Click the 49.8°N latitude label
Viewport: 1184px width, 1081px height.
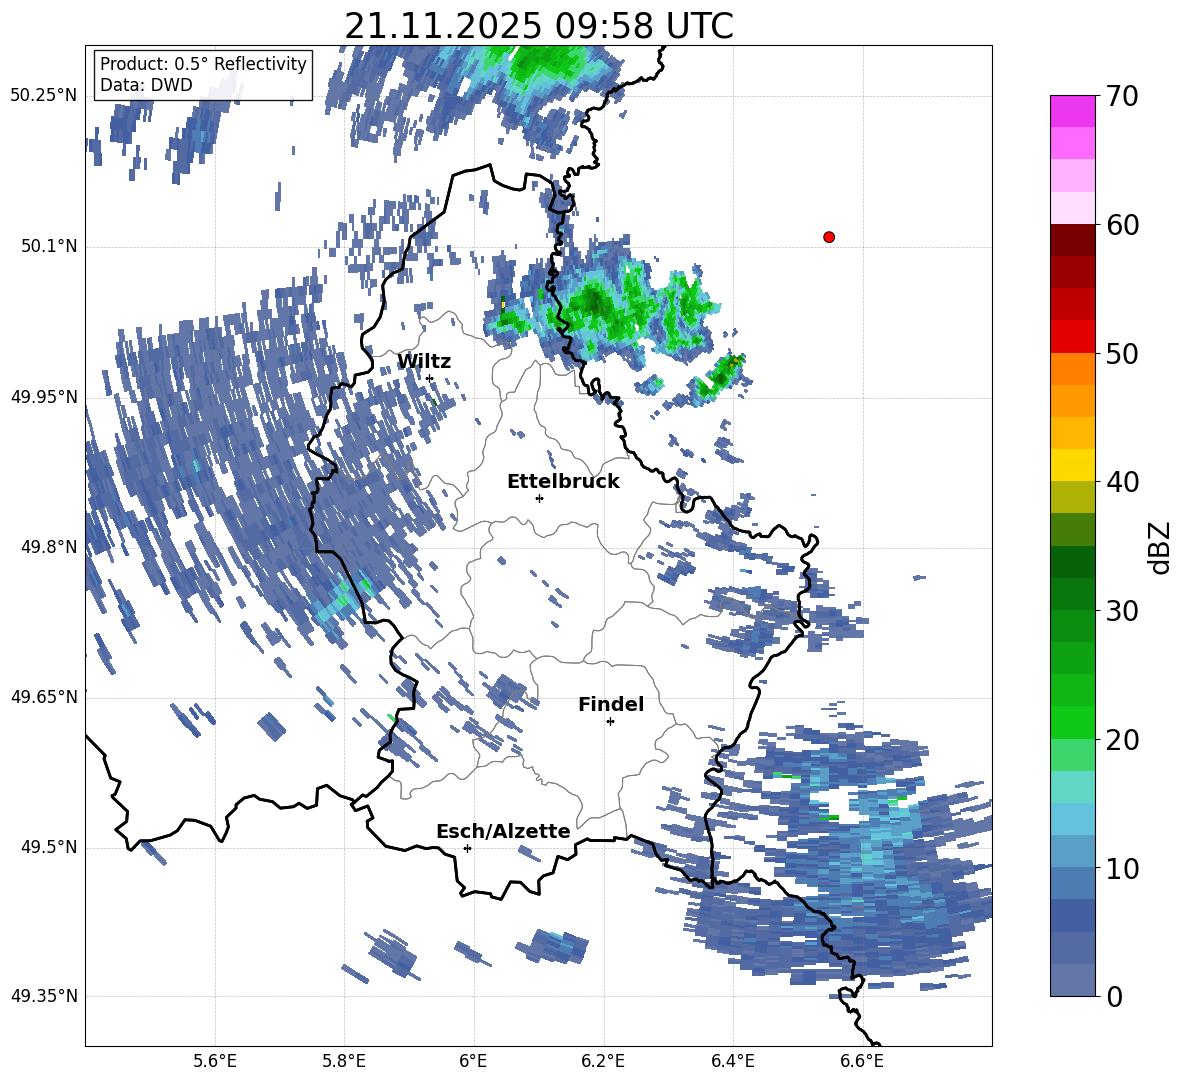tap(50, 547)
